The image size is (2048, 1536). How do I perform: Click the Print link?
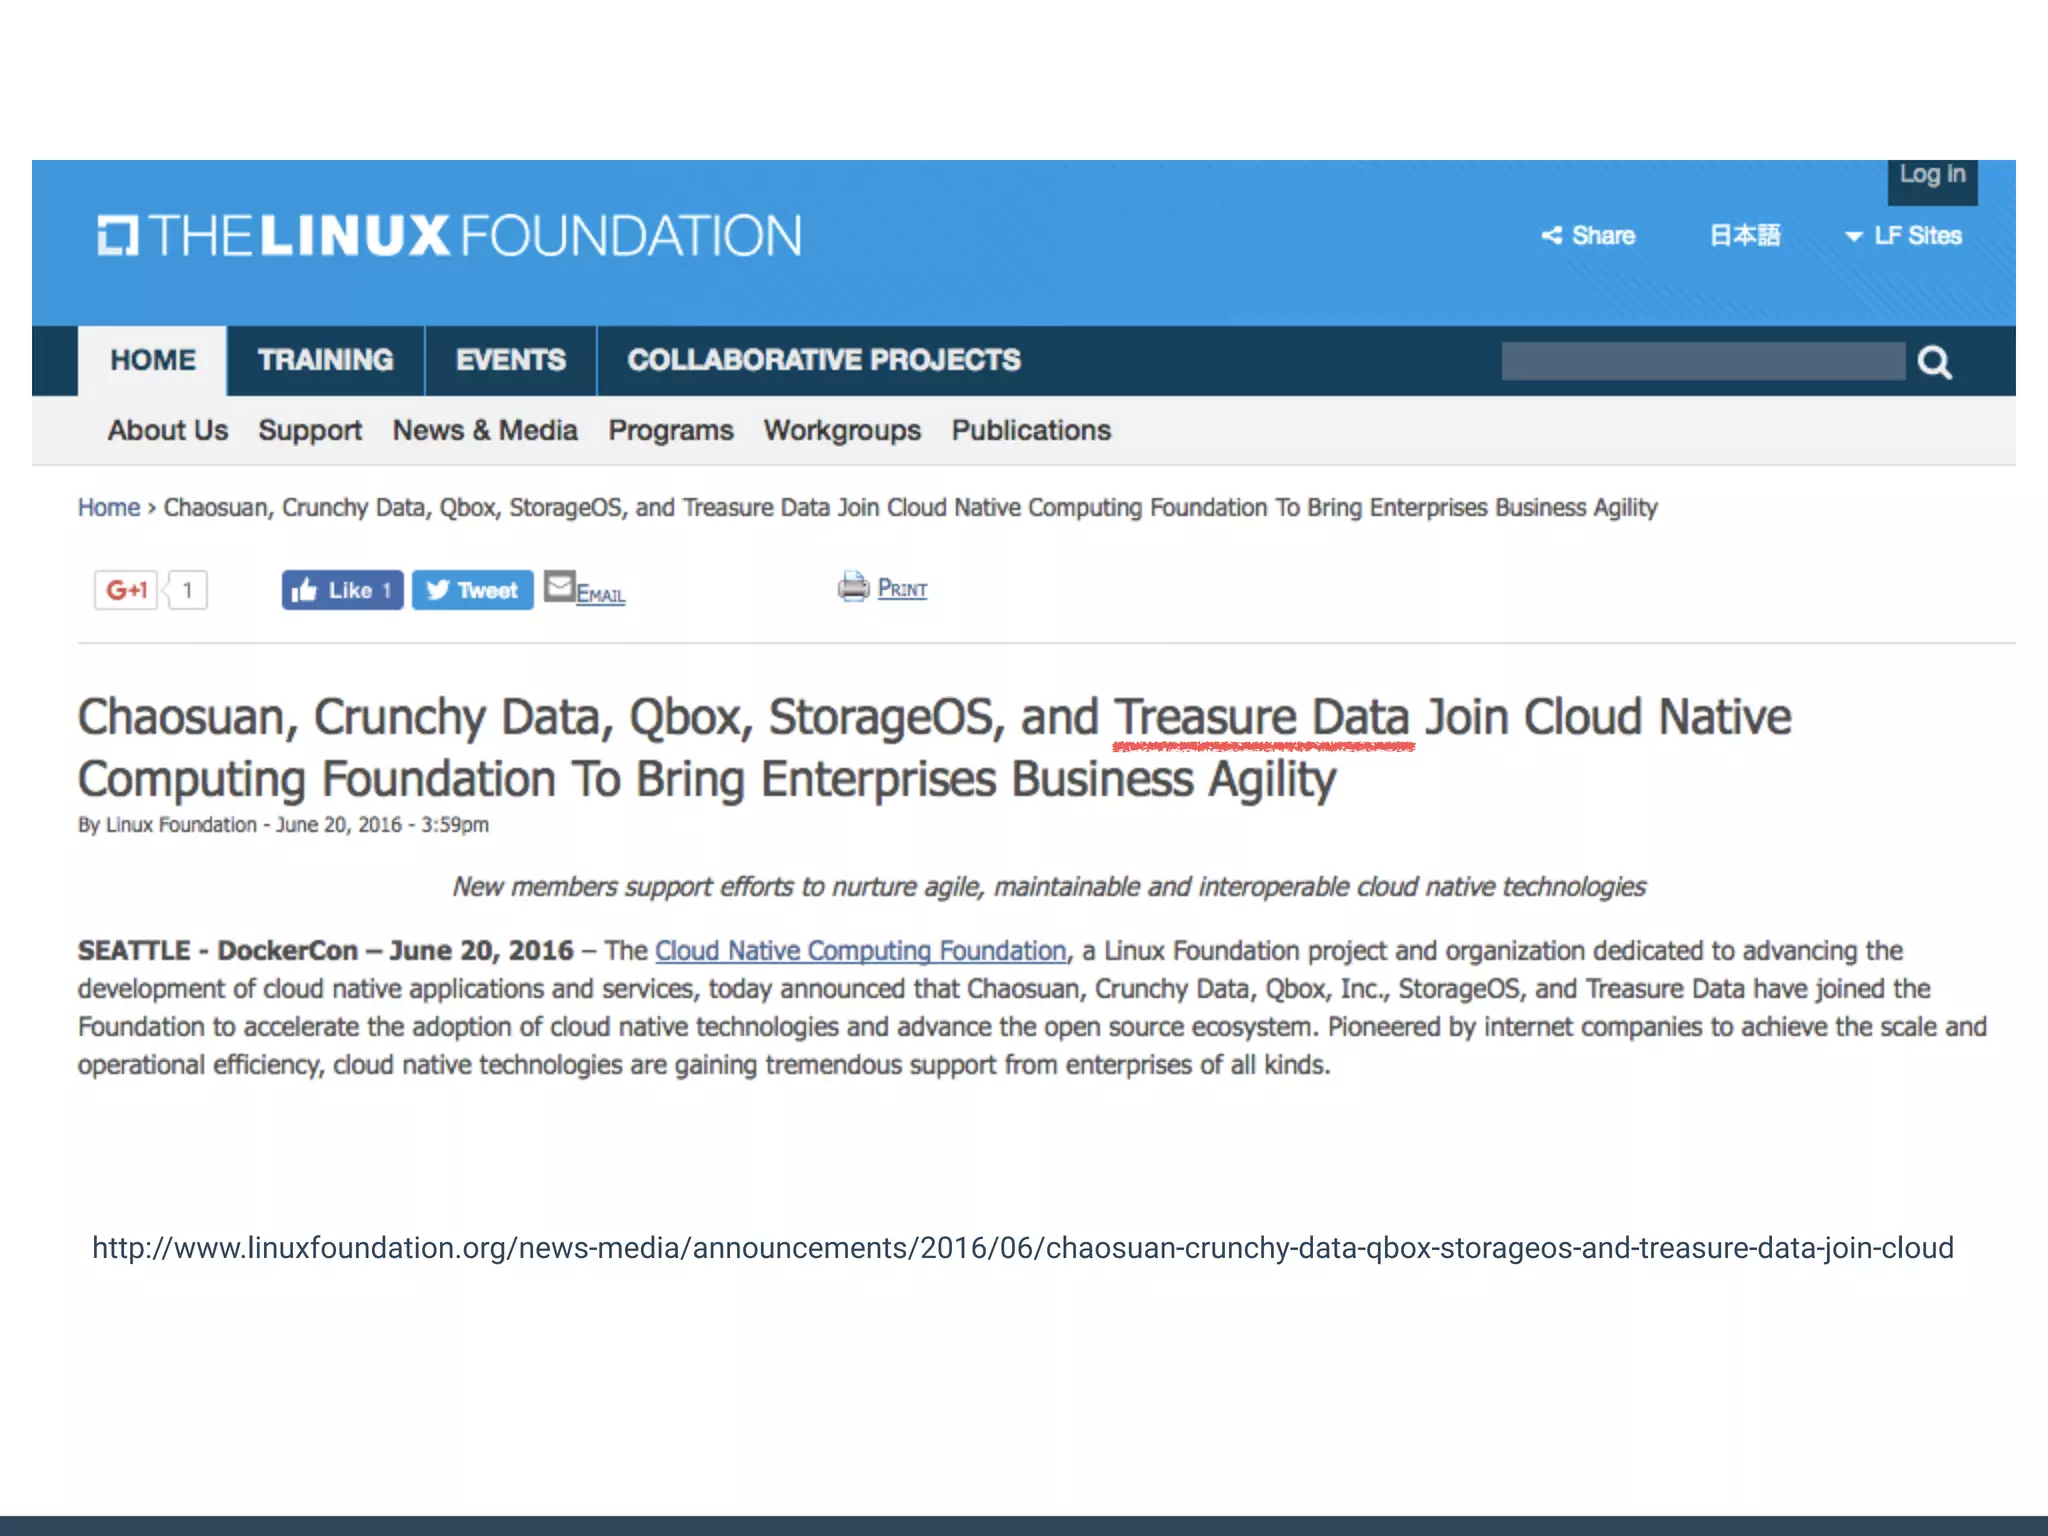(x=902, y=588)
